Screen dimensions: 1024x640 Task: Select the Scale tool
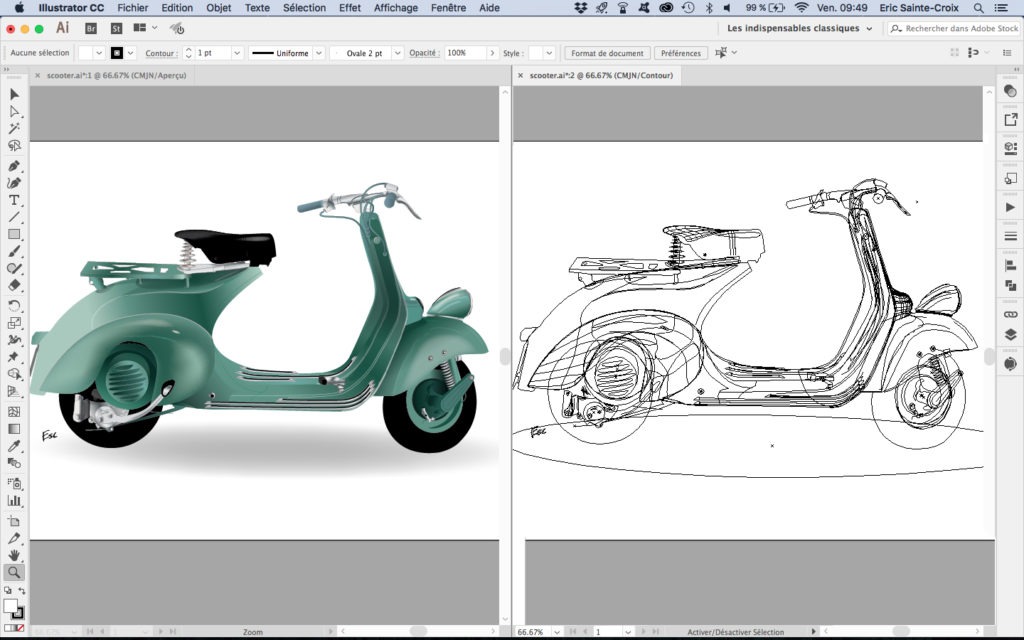tap(14, 323)
